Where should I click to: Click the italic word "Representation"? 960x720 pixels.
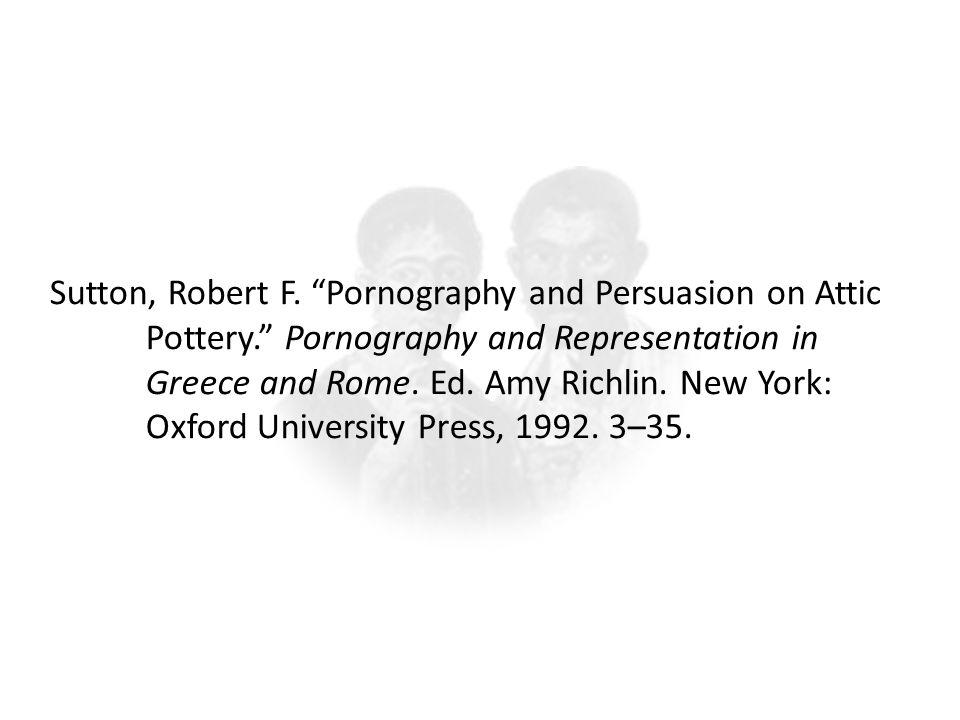point(666,340)
